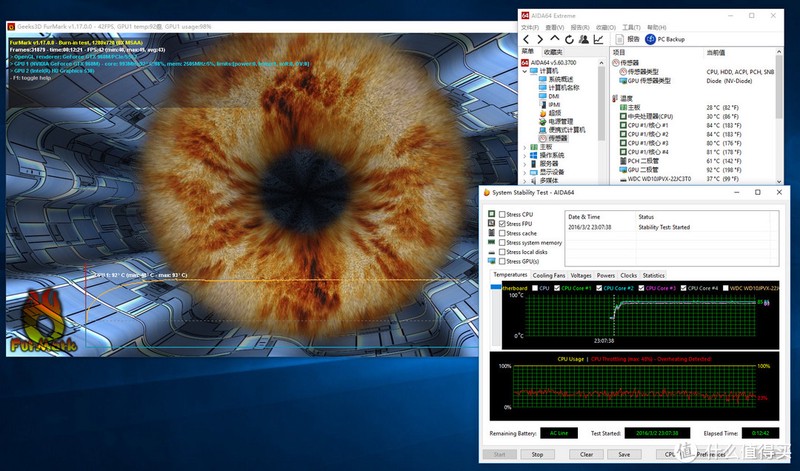Screen dimensions: 800x471
Task: Uncheck CPU Core #4 in graph legend
Action: pos(683,288)
